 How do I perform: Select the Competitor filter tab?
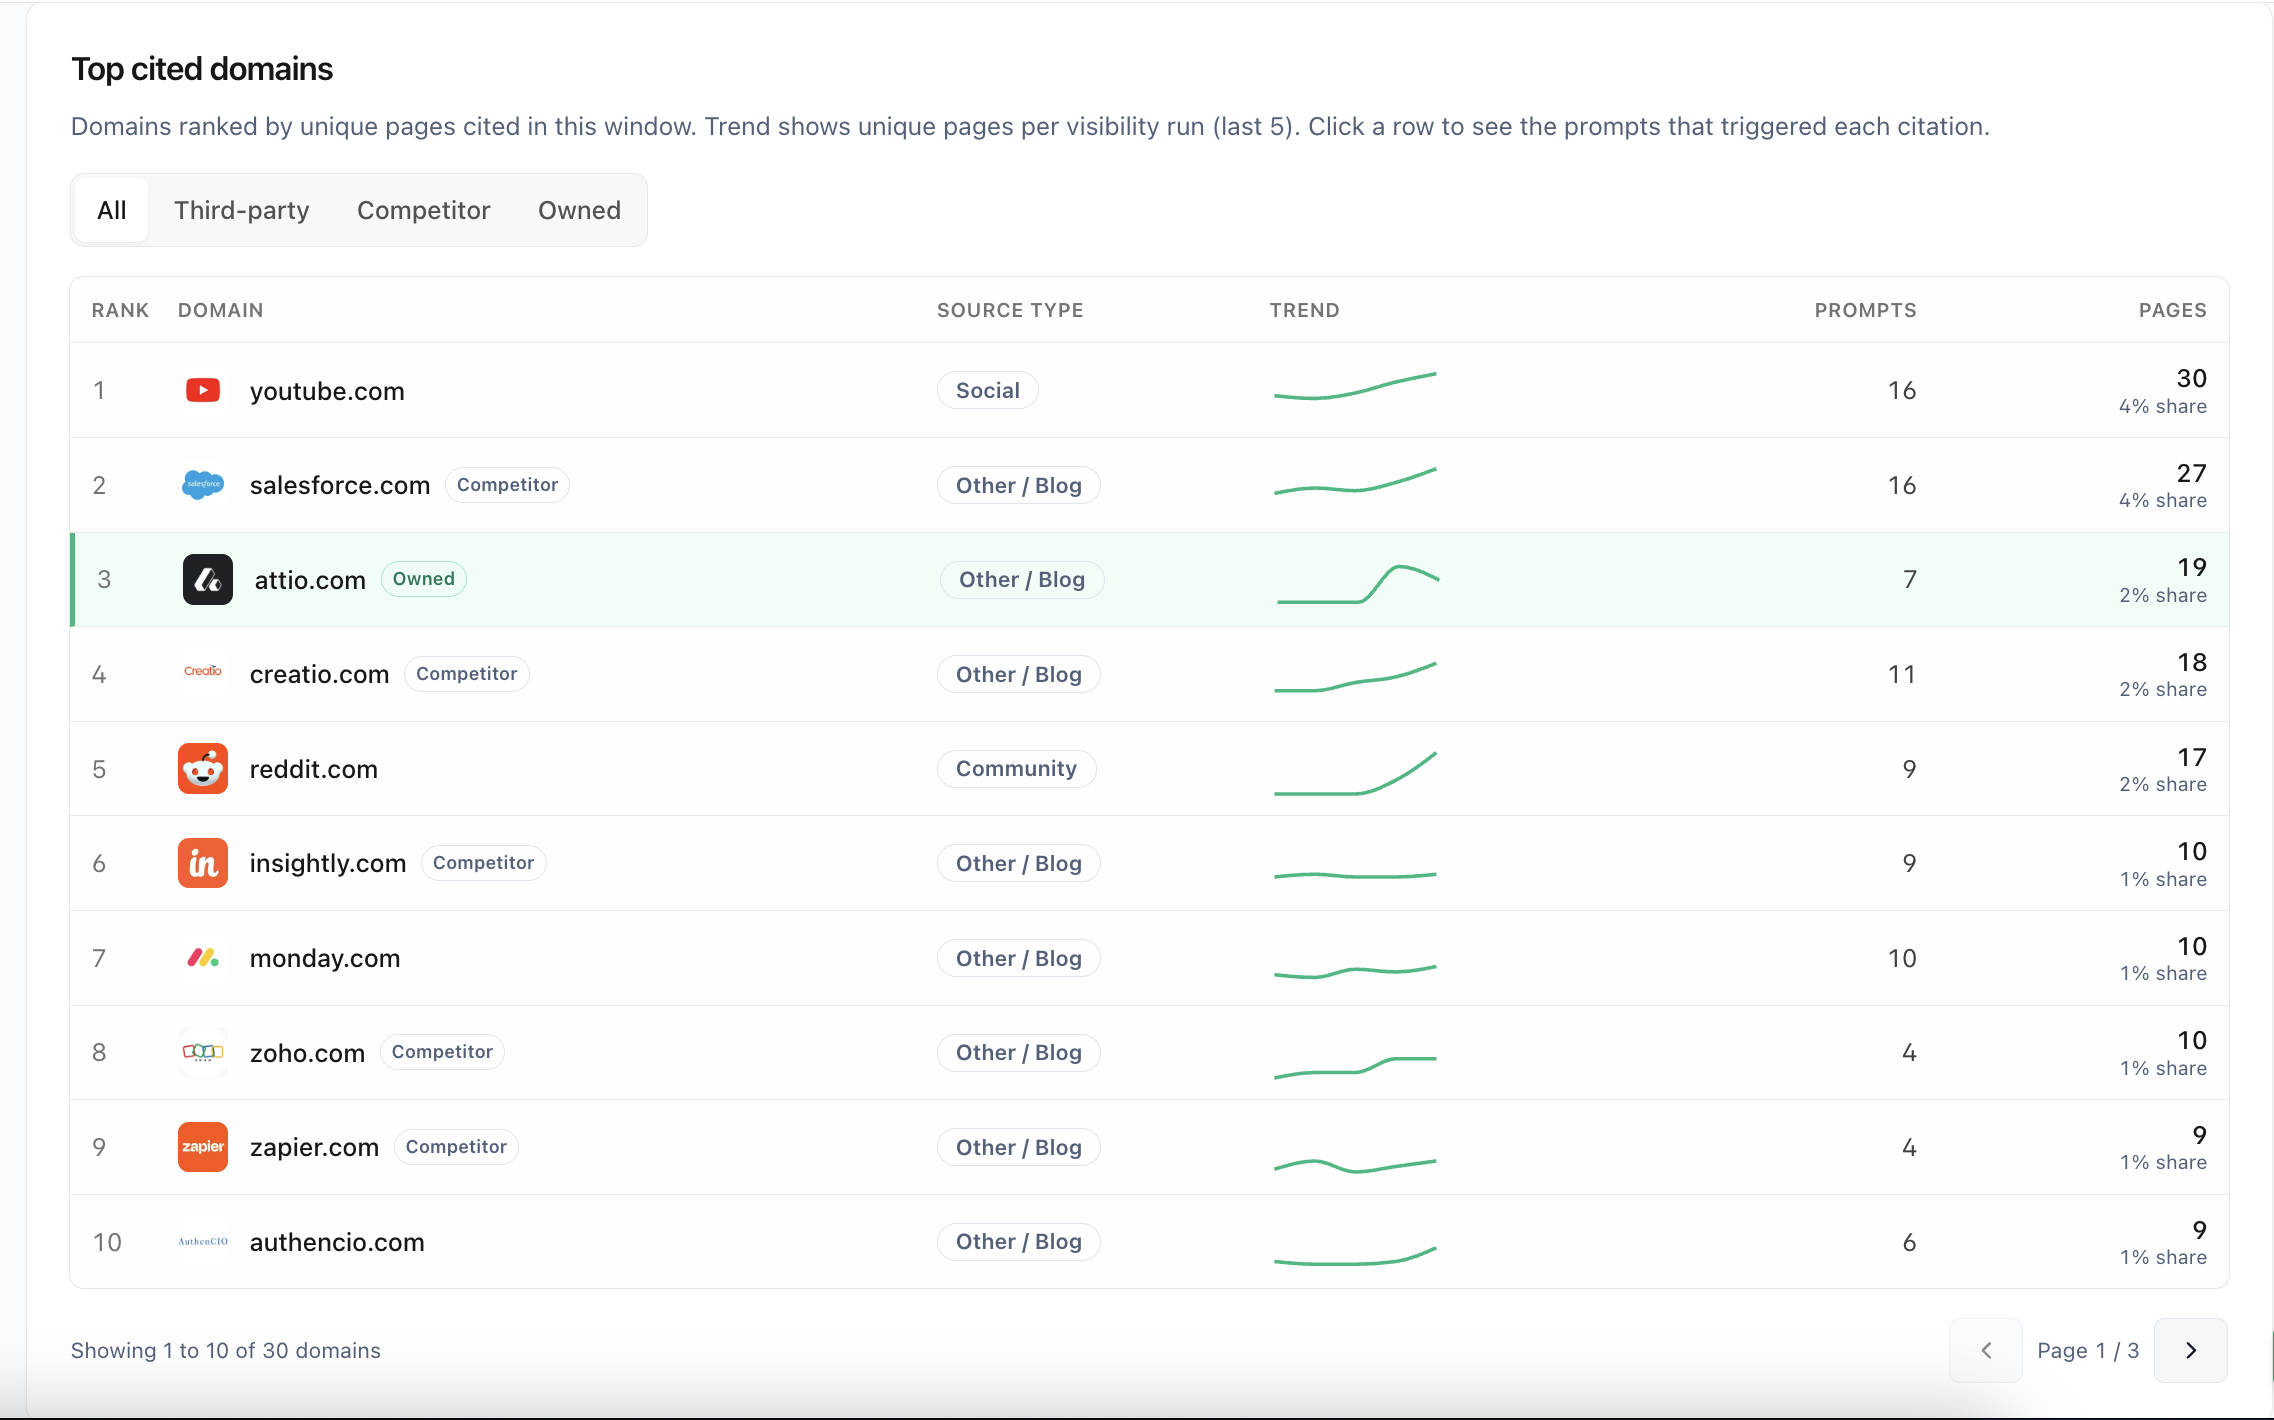(x=424, y=210)
